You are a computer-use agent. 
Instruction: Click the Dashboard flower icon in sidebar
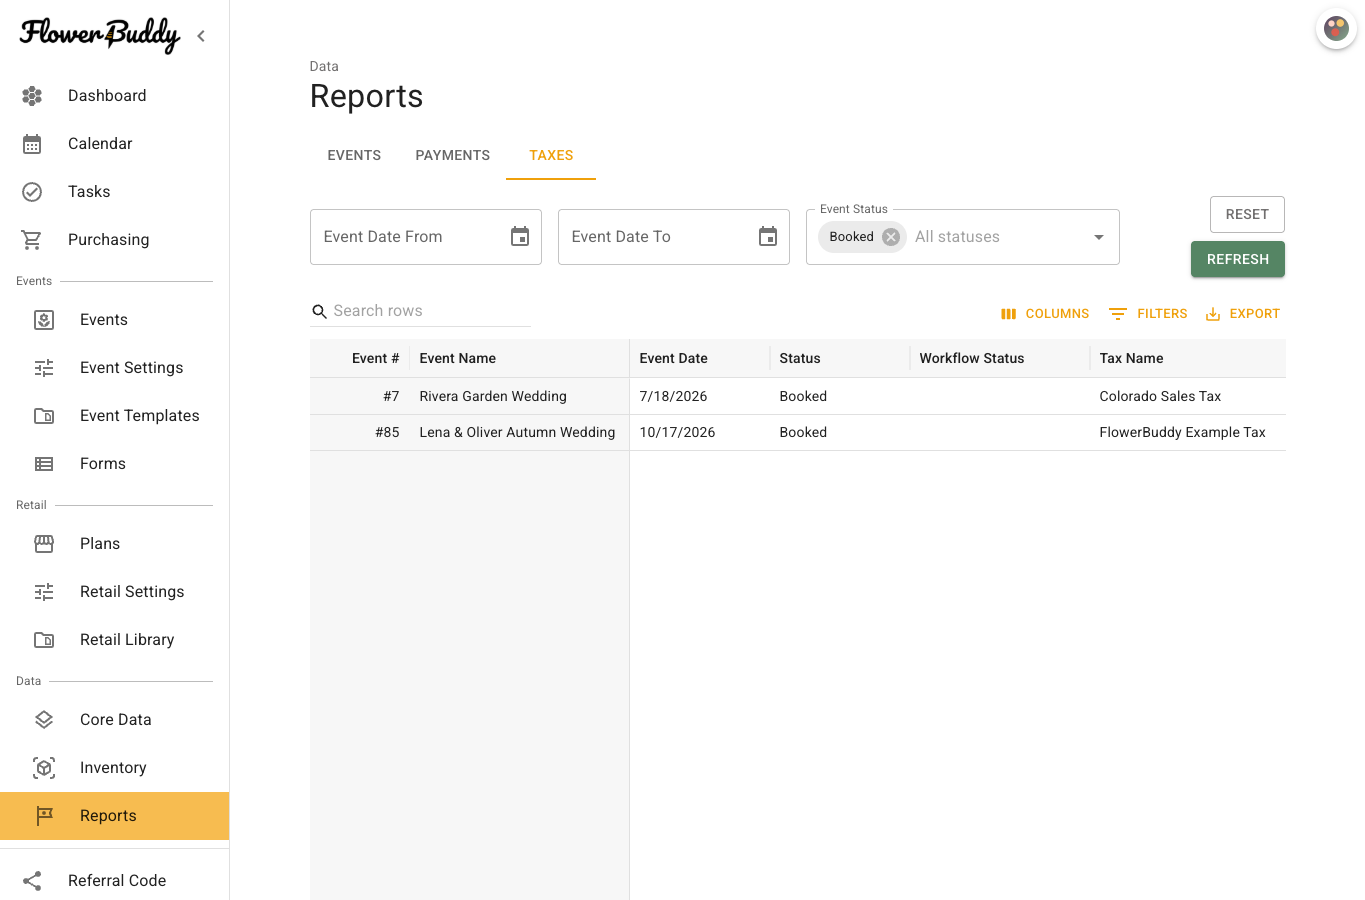32,96
